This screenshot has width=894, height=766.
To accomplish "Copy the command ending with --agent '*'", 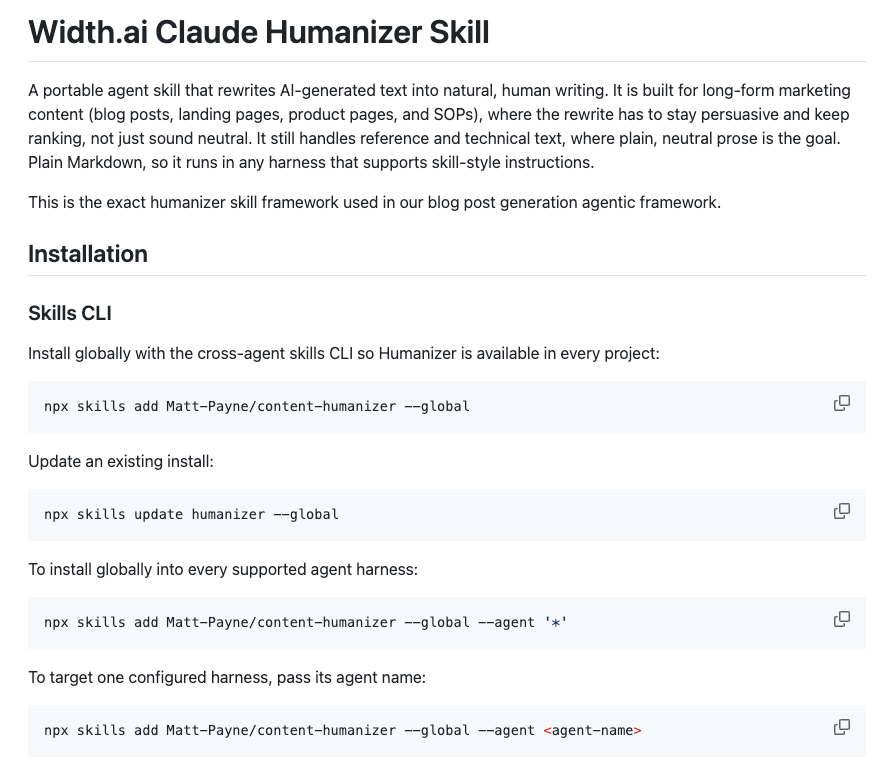I will click(x=842, y=619).
